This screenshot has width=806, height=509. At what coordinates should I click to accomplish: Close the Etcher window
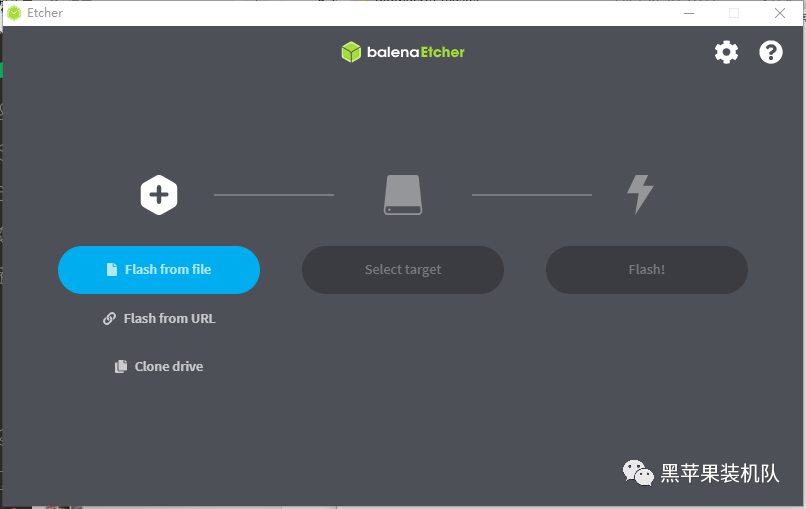780,13
